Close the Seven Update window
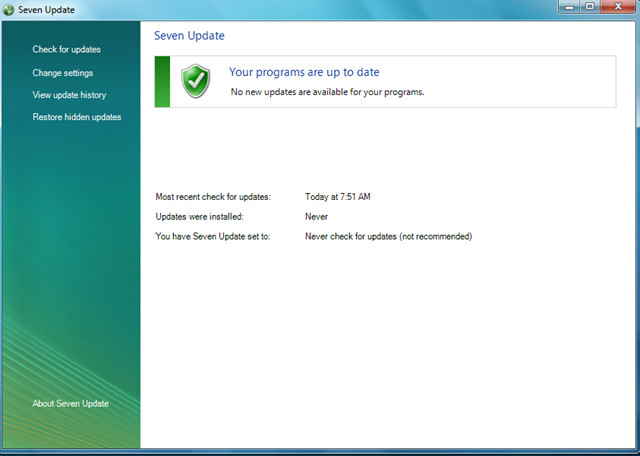Viewport: 640px width, 456px height. pos(618,7)
